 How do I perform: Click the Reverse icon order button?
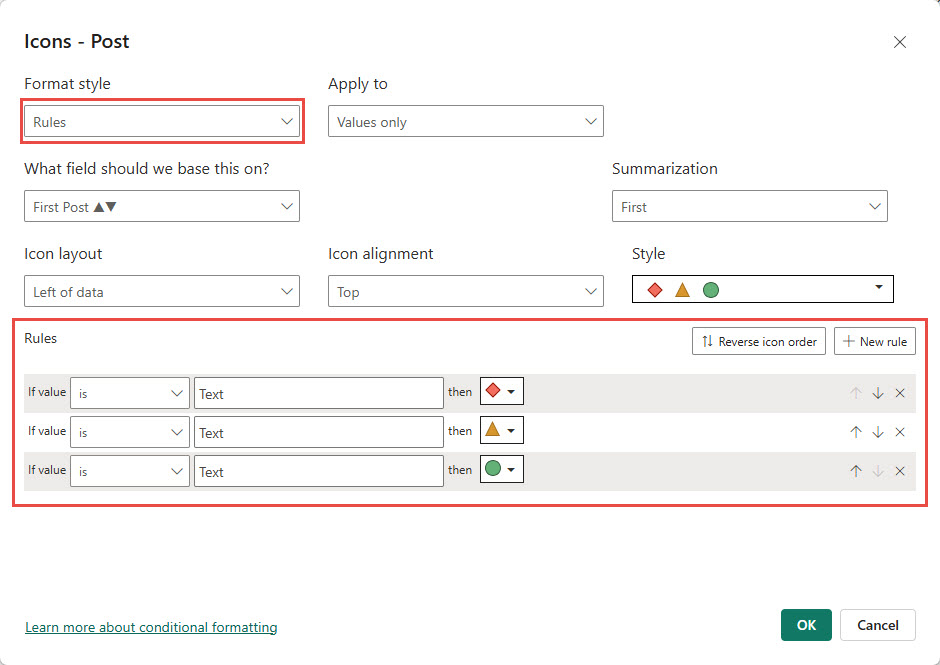[758, 341]
